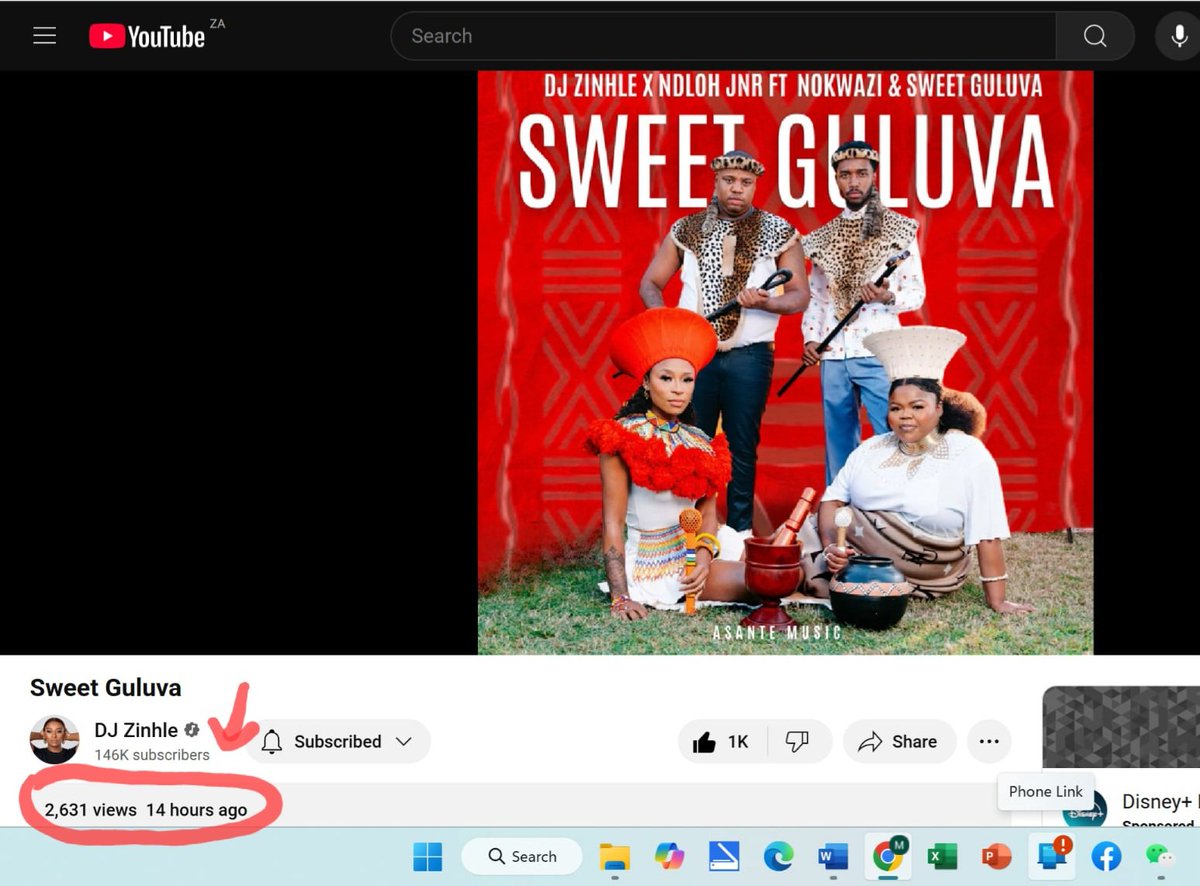The width and height of the screenshot is (1200, 886).
Task: Open Phone Link from the taskbar
Action: [x=1053, y=857]
